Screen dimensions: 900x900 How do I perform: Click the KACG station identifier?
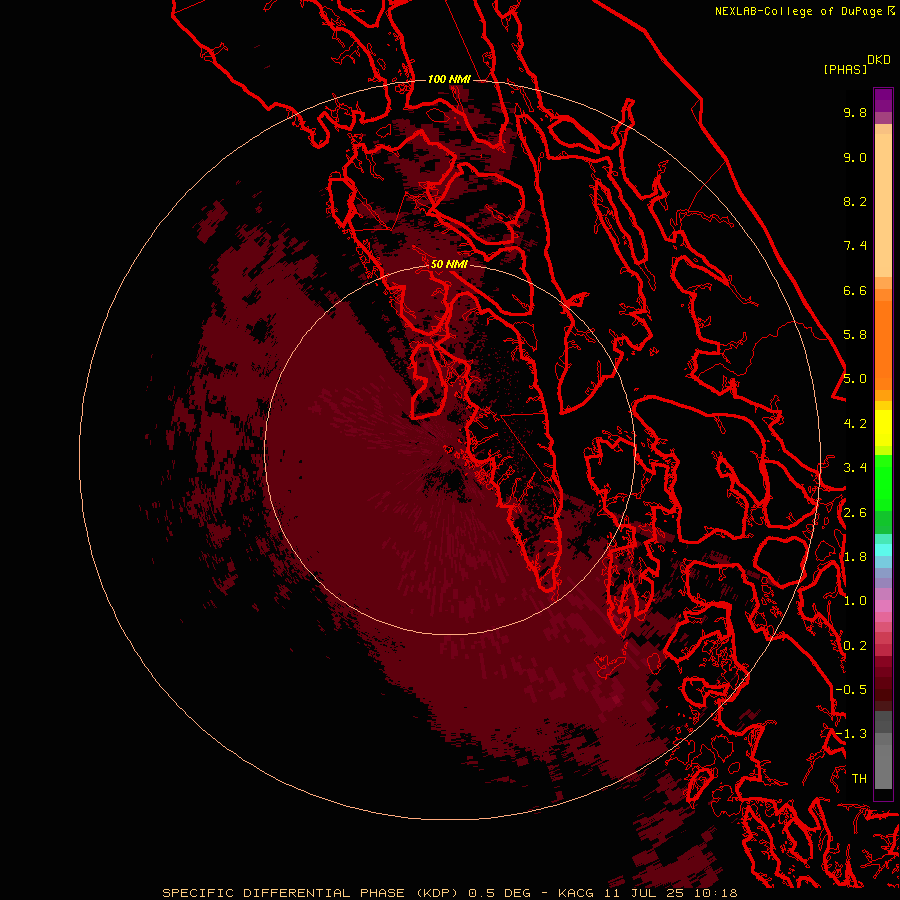click(x=576, y=893)
